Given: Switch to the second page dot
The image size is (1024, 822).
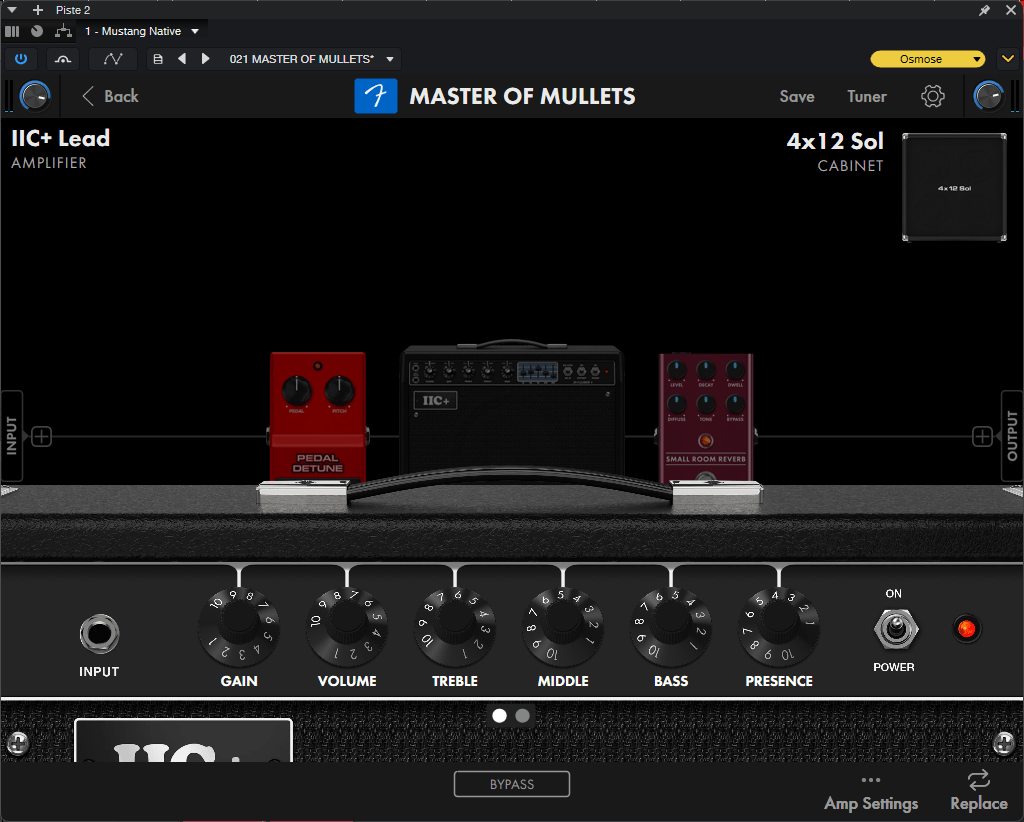Looking at the screenshot, I should click(523, 715).
